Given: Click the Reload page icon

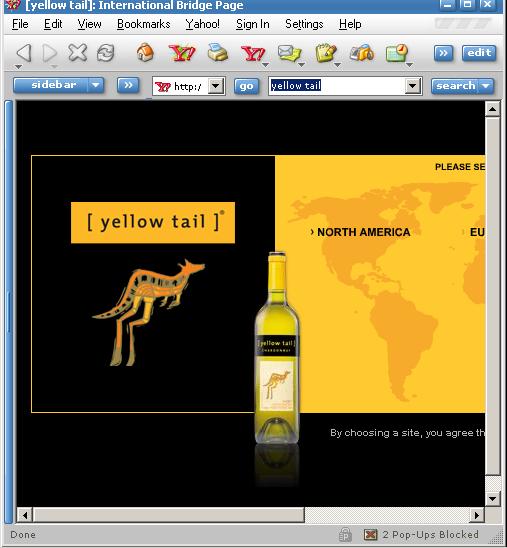Looking at the screenshot, I should (x=106, y=53).
